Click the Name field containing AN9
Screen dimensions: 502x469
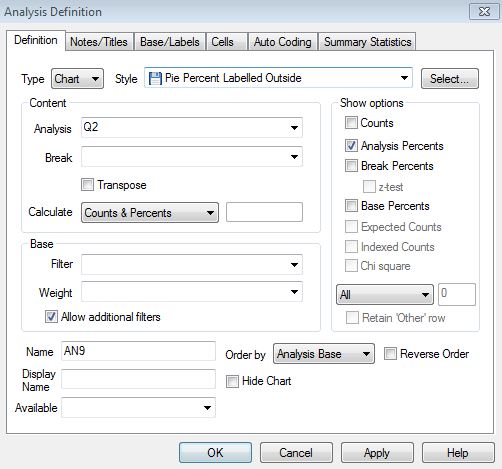(x=138, y=351)
